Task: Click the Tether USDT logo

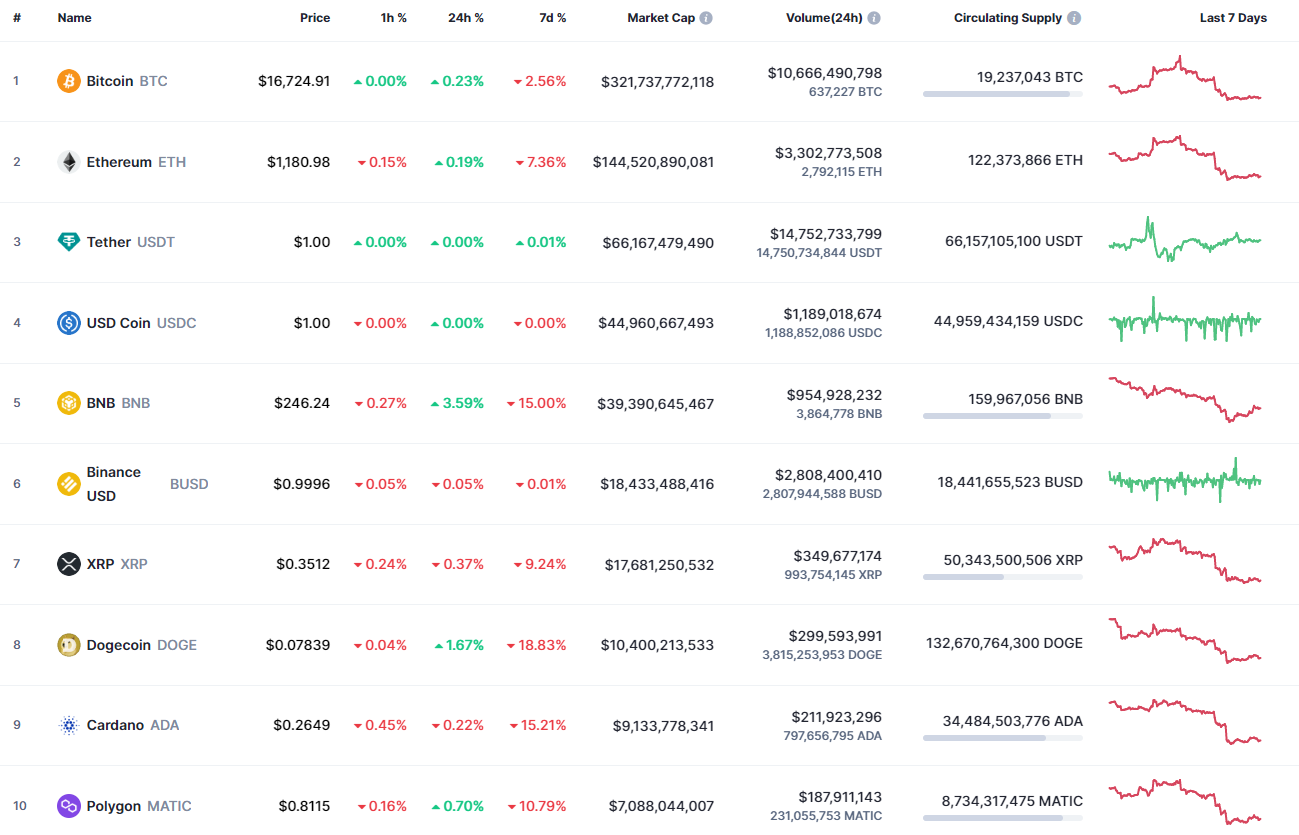Action: (67, 241)
